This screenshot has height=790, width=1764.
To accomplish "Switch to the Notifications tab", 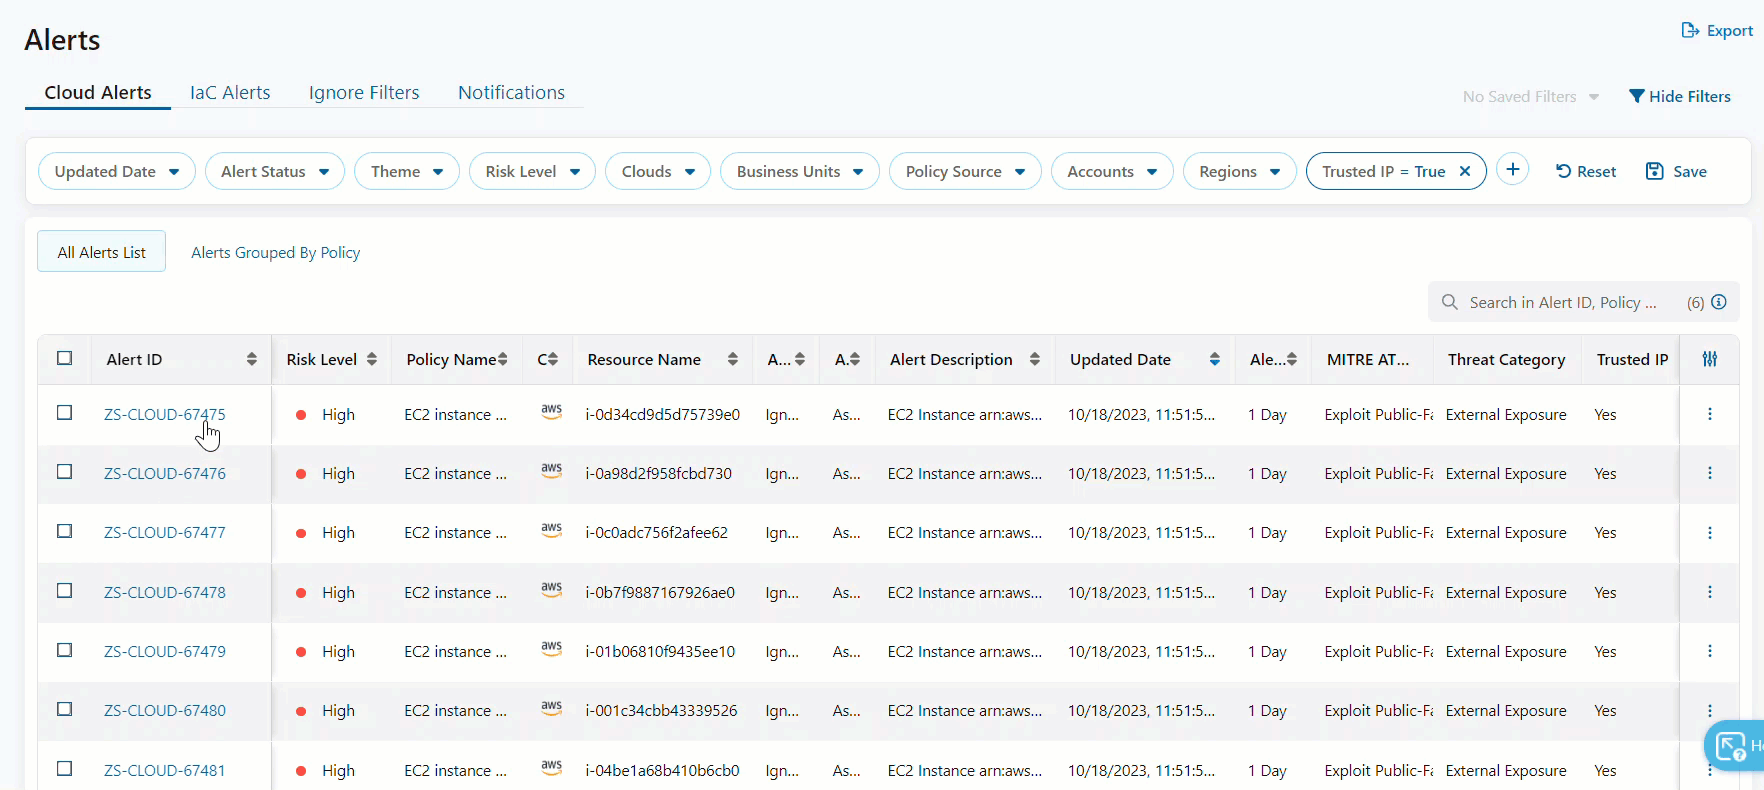I will 511,92.
